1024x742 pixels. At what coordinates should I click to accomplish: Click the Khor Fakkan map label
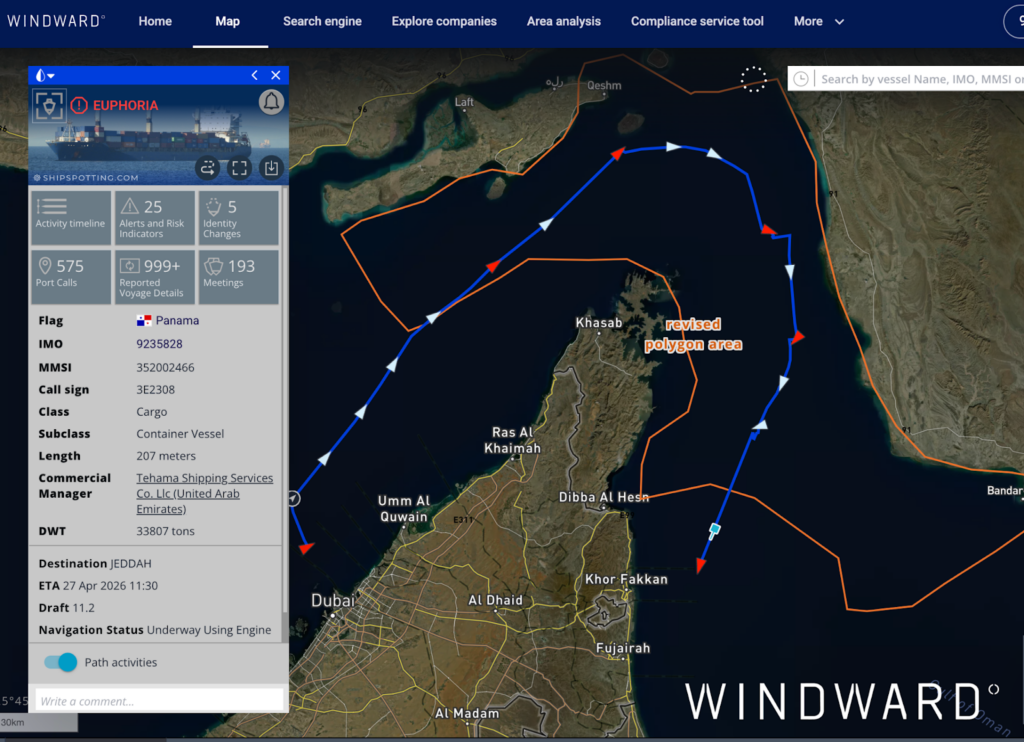[626, 579]
